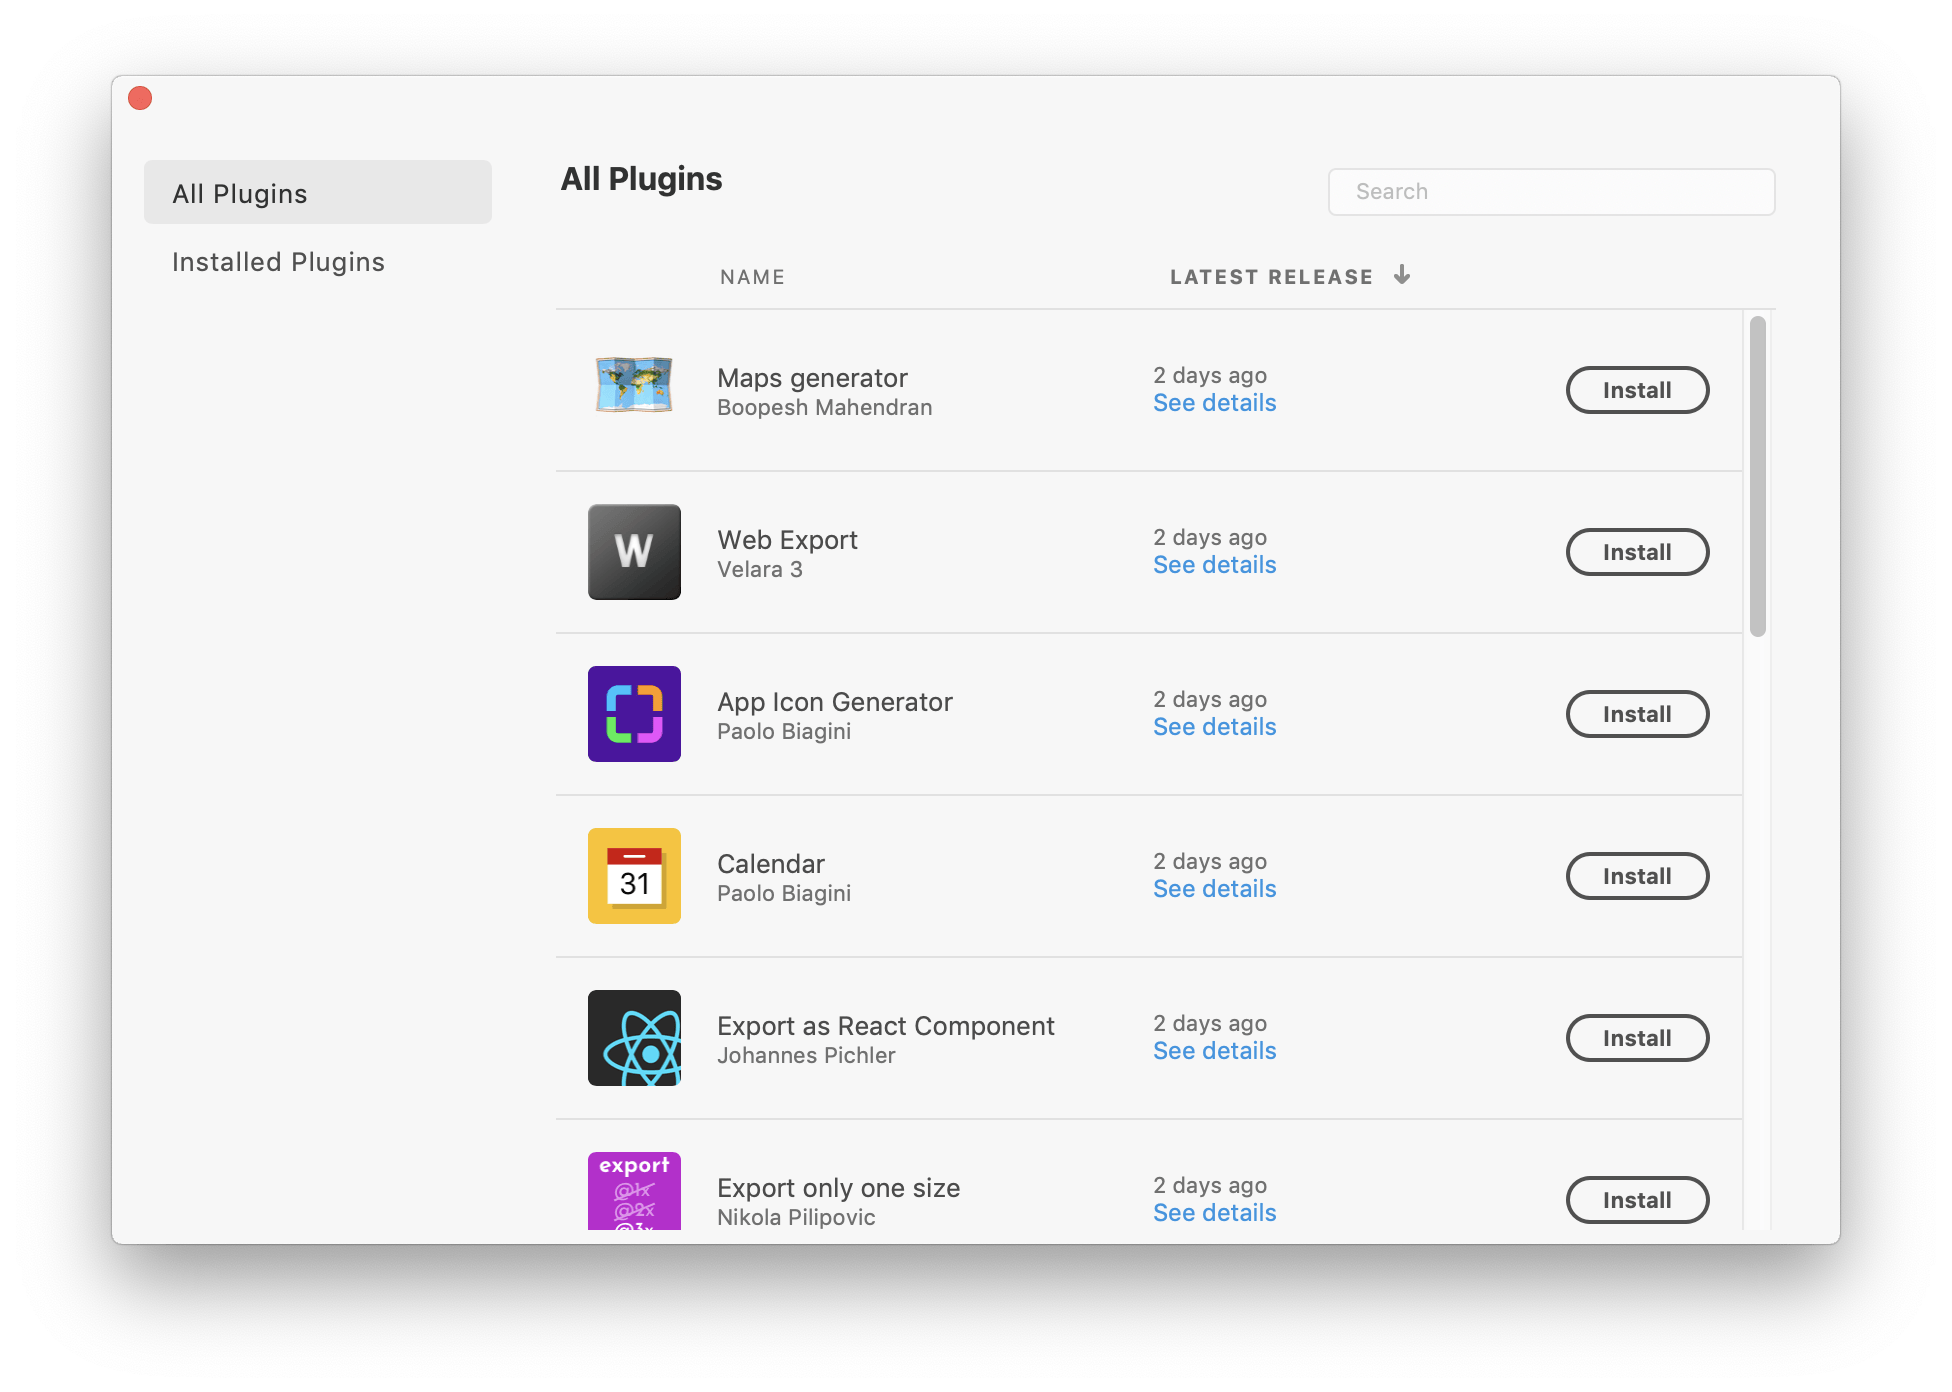This screenshot has height=1392, width=1952.
Task: Click the App Icon Generator plugin icon
Action: [x=634, y=714]
